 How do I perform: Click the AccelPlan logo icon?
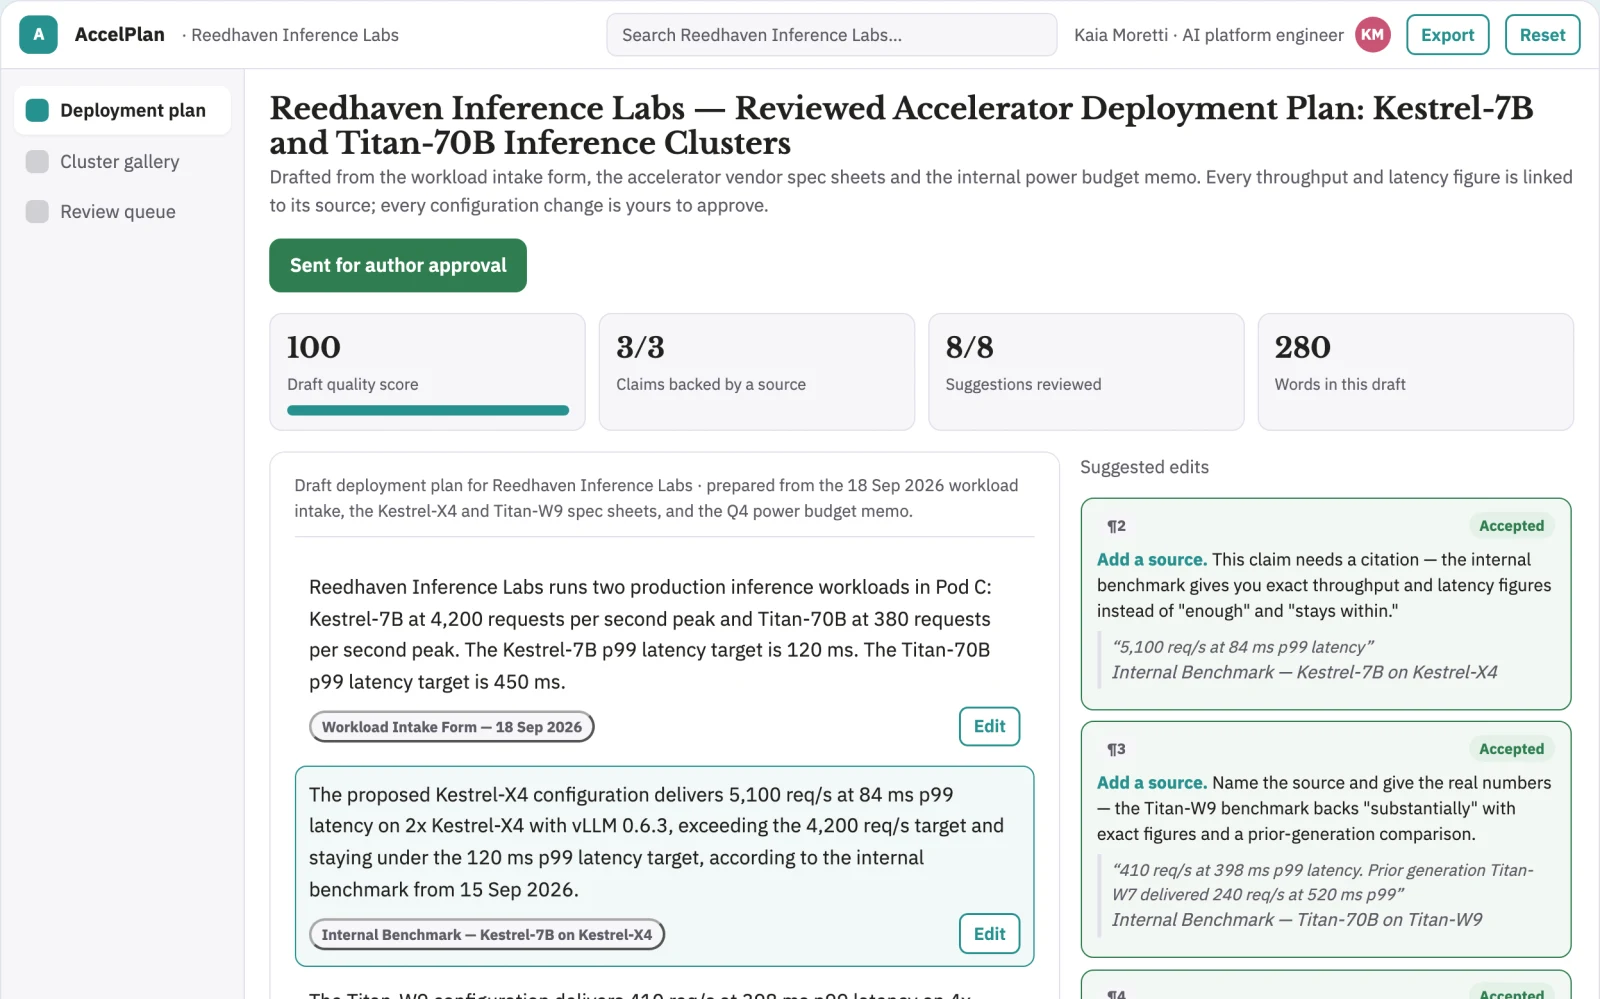point(38,35)
